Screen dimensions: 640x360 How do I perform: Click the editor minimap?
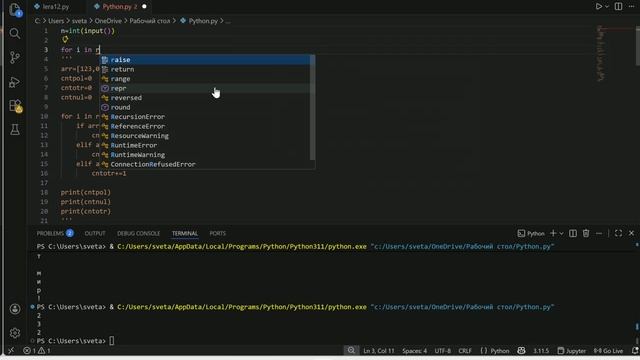pos(601,53)
